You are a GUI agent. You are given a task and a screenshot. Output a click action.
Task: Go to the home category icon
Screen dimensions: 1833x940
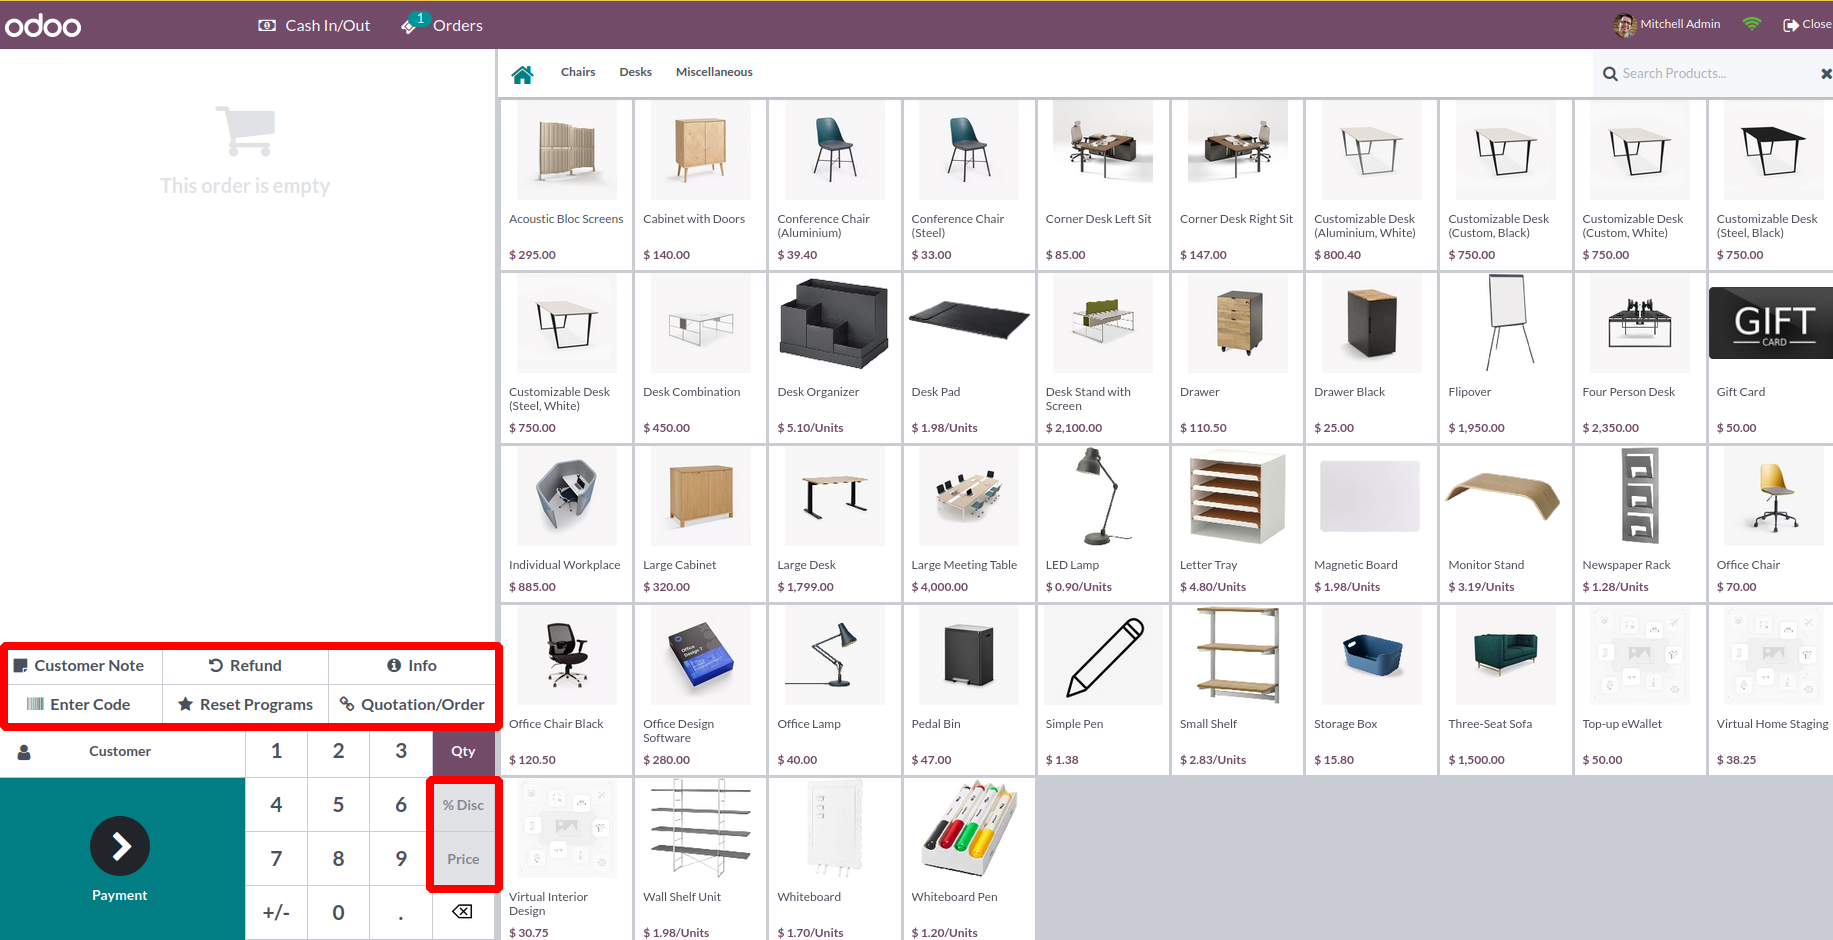pos(522,74)
